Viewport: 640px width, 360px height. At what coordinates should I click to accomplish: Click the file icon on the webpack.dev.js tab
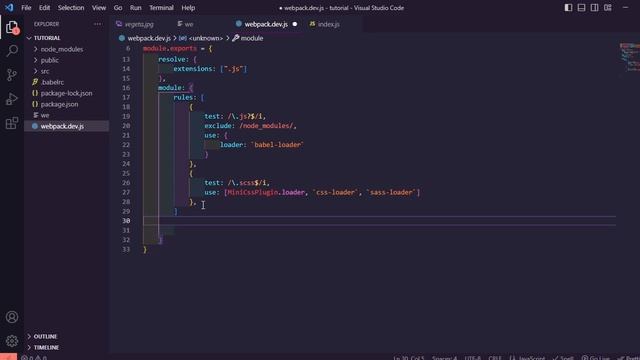click(239, 24)
